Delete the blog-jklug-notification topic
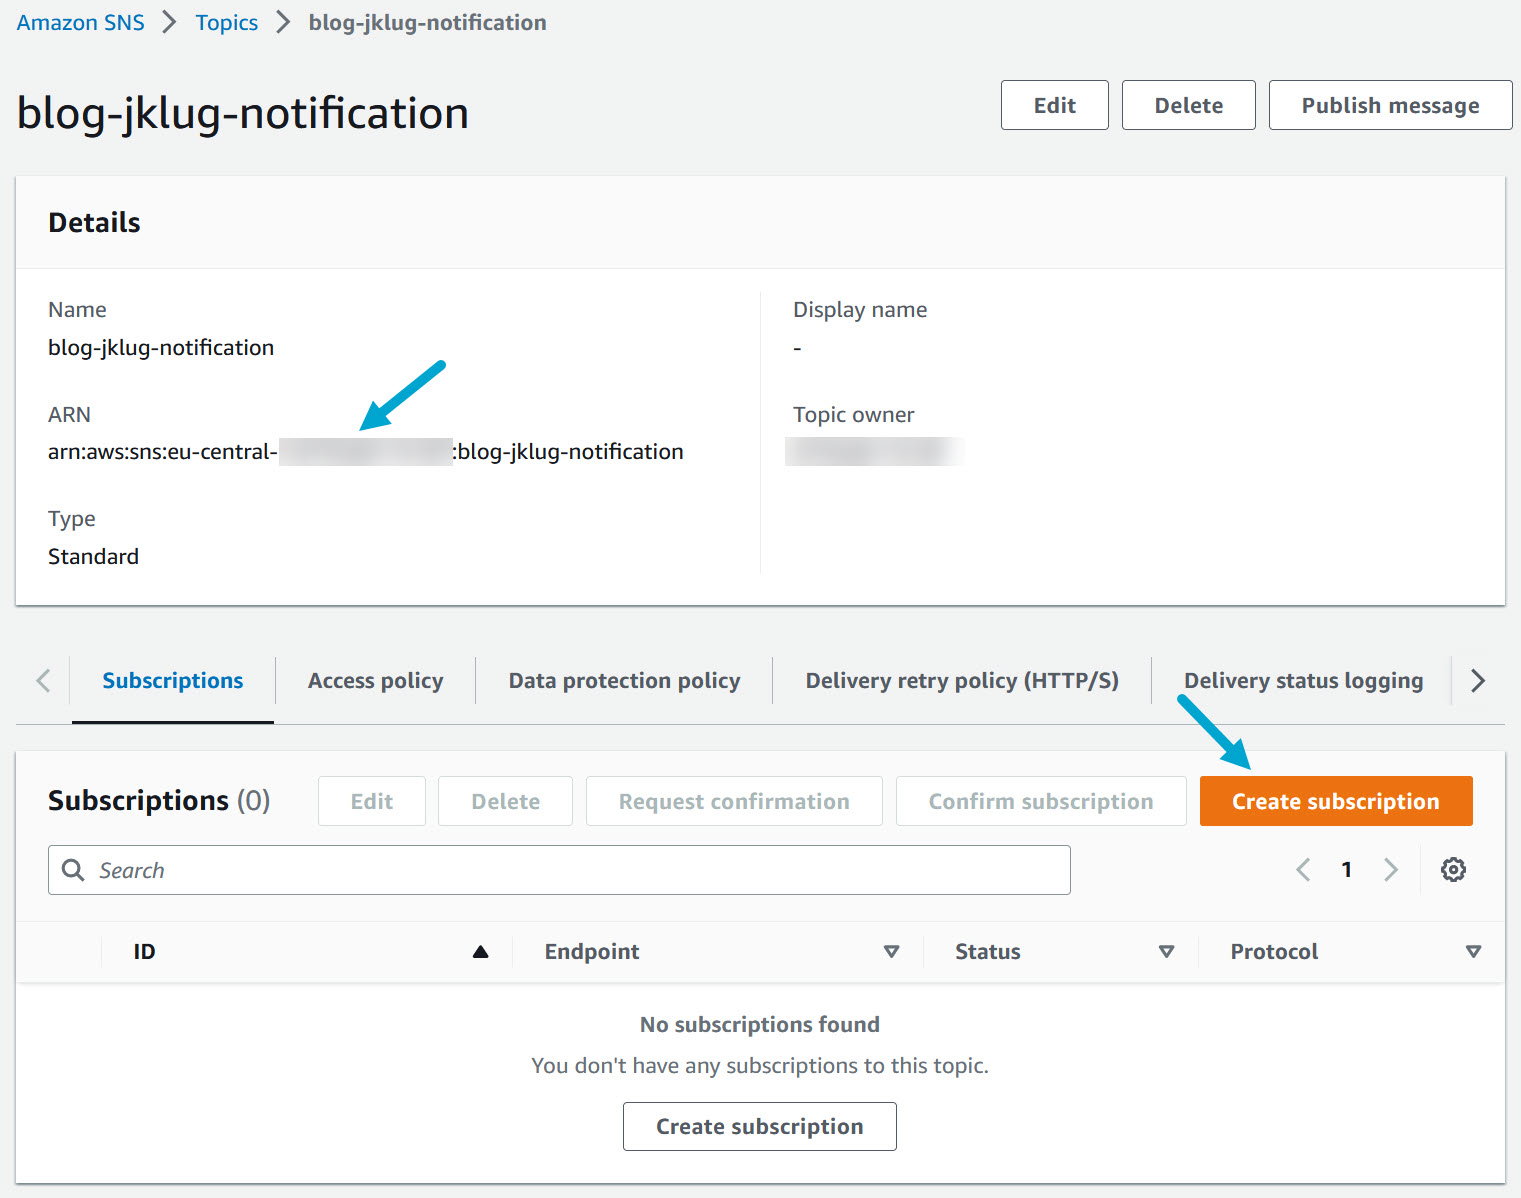1521x1198 pixels. coord(1188,106)
